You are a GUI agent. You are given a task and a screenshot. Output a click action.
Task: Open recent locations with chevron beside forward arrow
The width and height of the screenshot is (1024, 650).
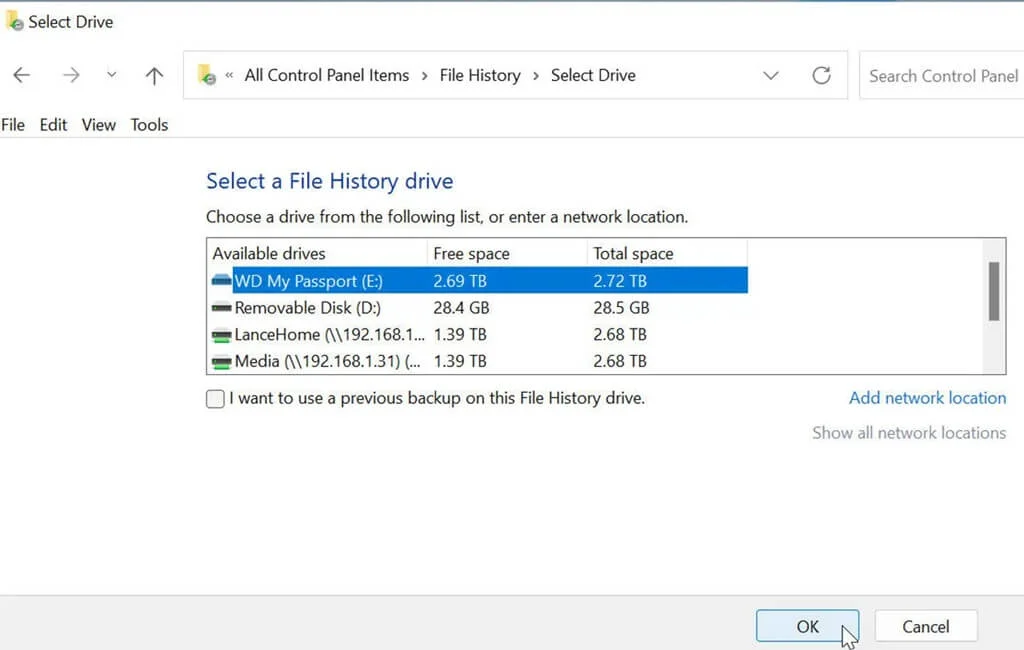tap(111, 75)
